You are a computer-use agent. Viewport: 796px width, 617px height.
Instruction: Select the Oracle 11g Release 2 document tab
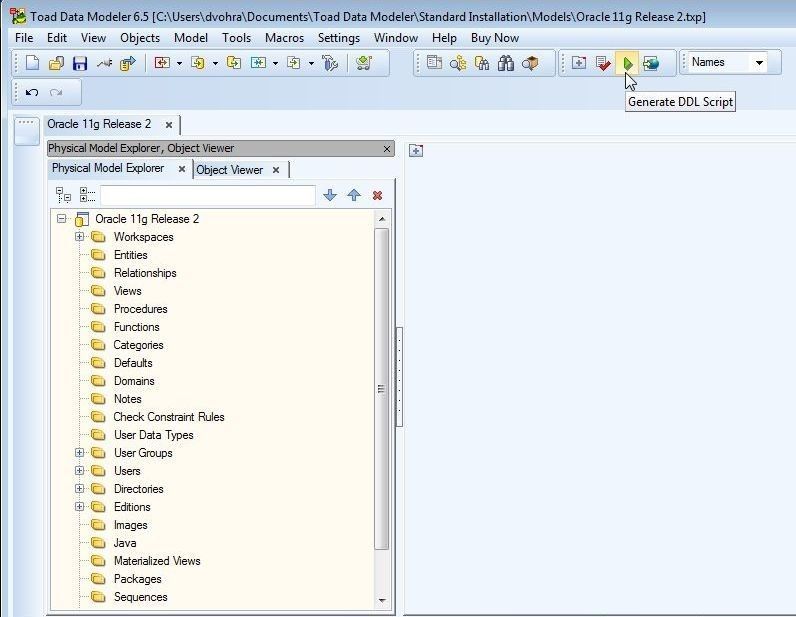[99, 124]
